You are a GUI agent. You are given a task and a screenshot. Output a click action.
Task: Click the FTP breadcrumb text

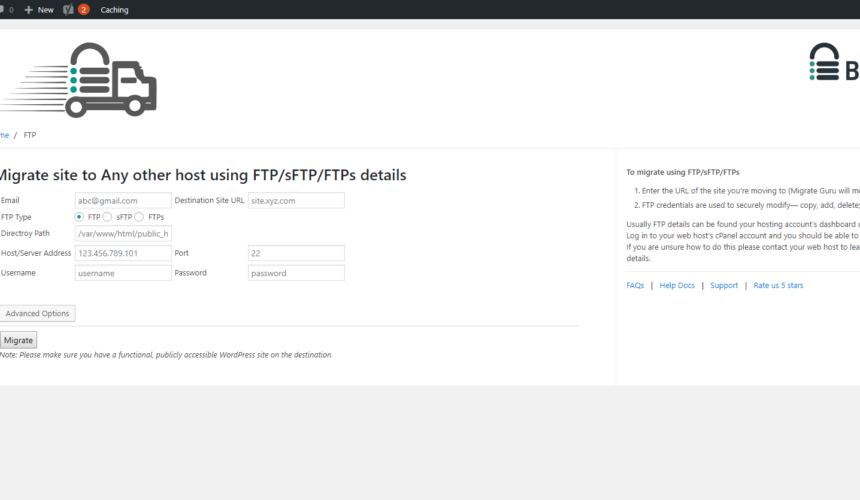30,135
